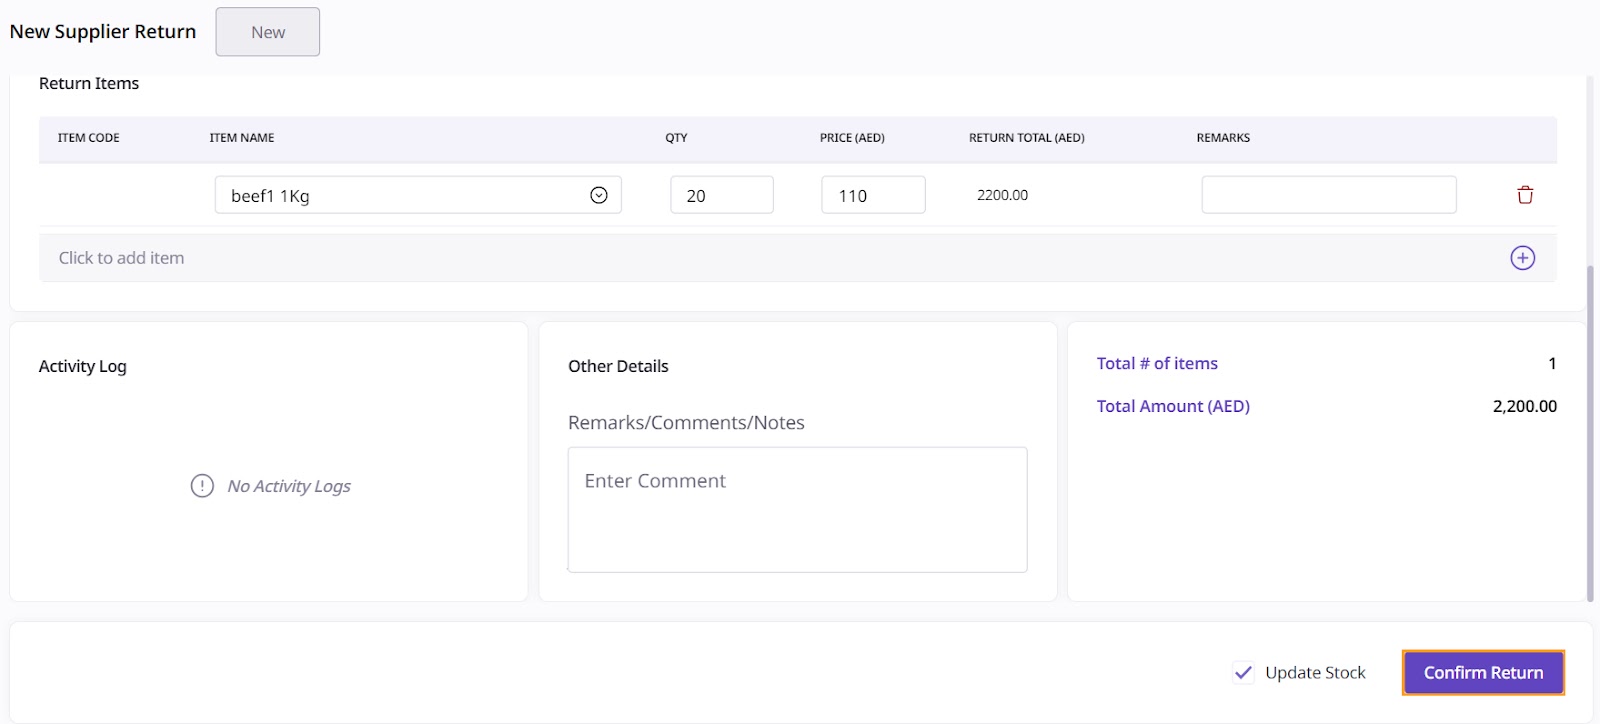Click the New status button
This screenshot has width=1600, height=724.
[268, 32]
